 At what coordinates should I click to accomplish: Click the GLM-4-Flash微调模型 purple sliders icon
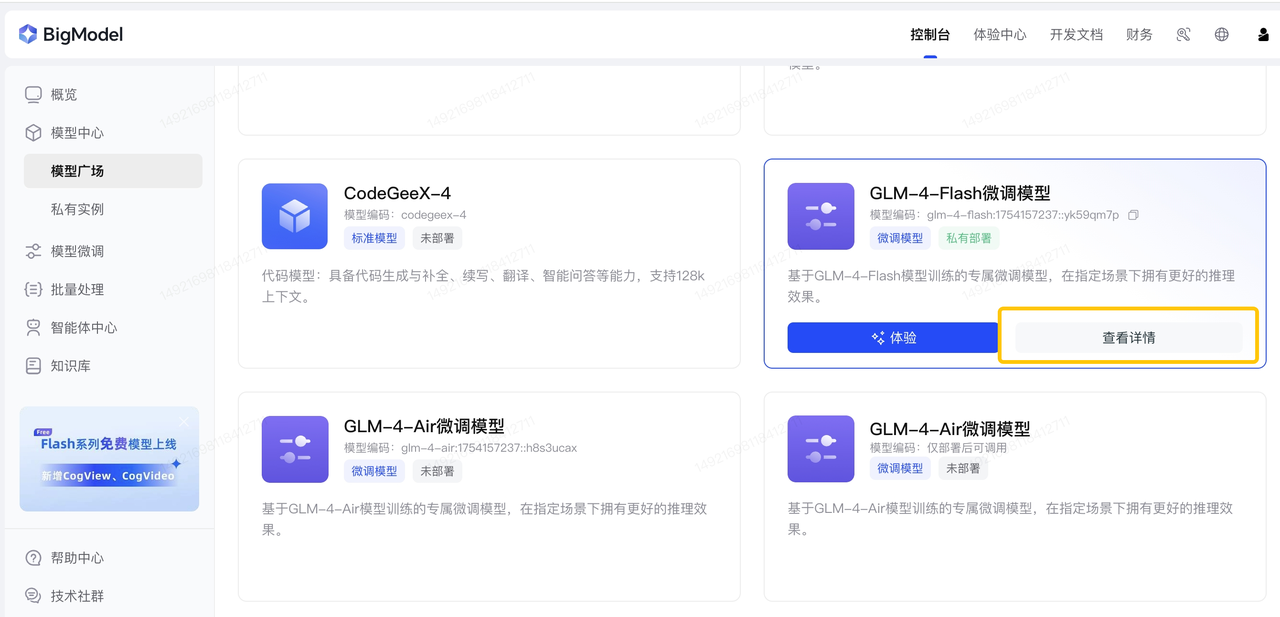821,216
